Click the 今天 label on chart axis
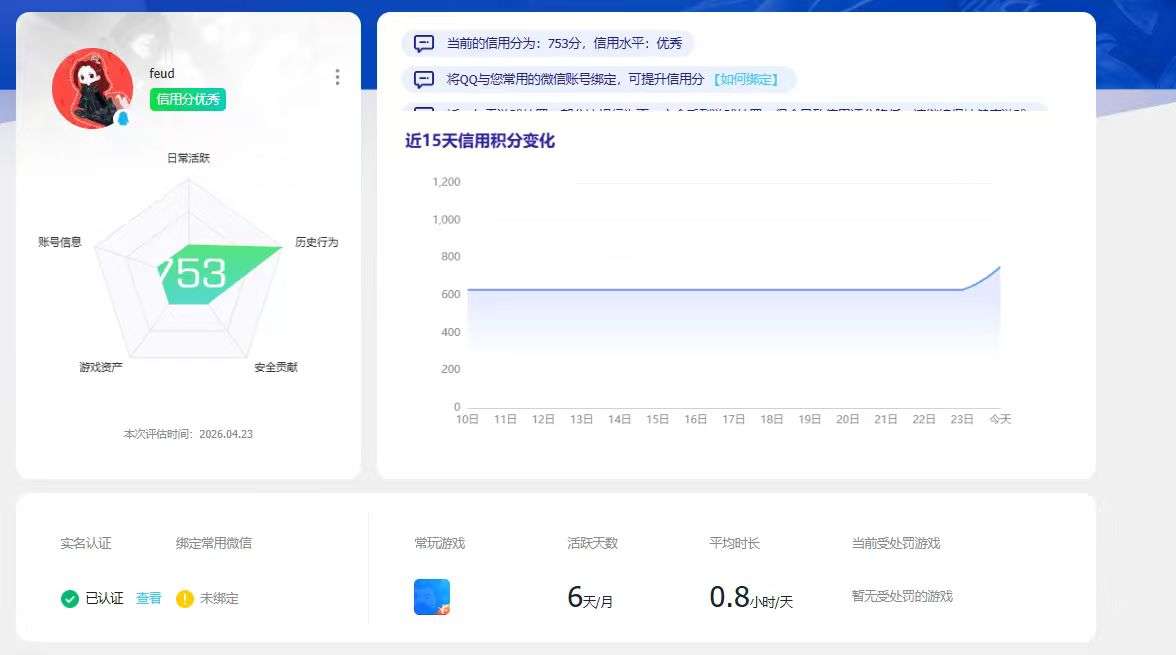Image resolution: width=1176 pixels, height=655 pixels. (x=1000, y=419)
